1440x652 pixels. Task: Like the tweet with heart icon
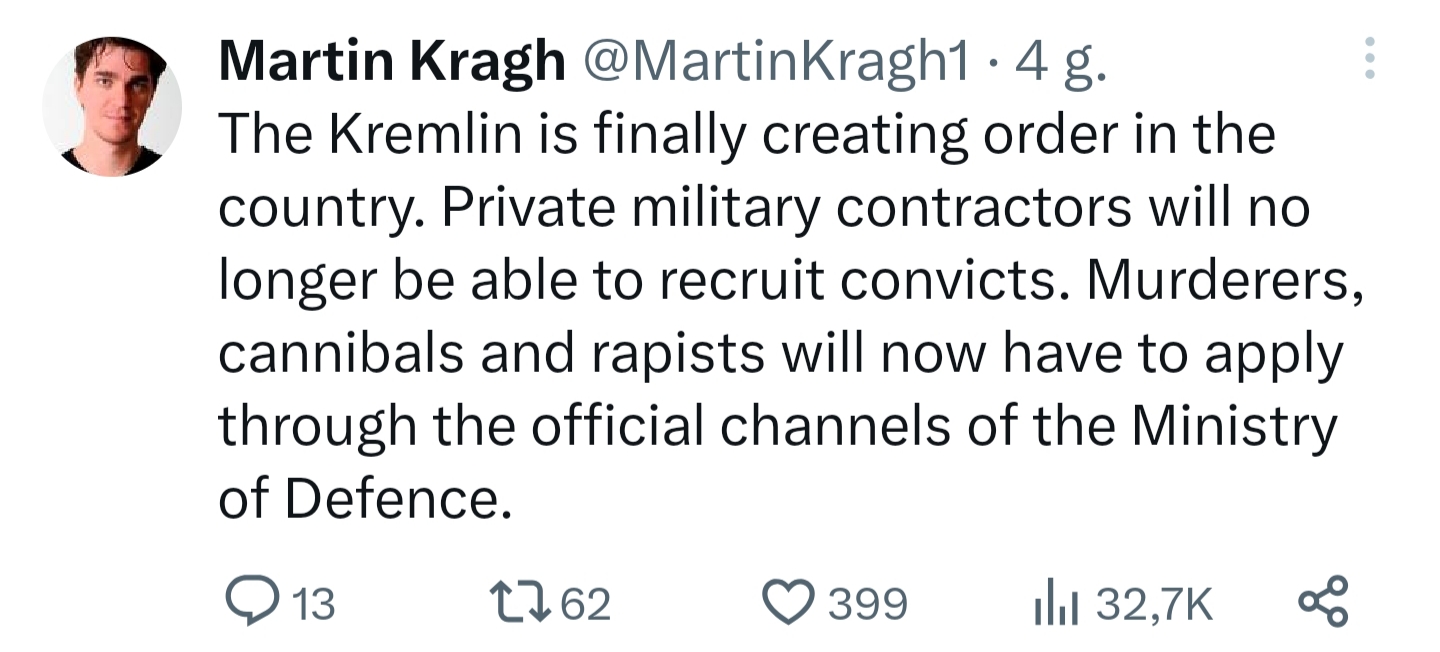791,603
